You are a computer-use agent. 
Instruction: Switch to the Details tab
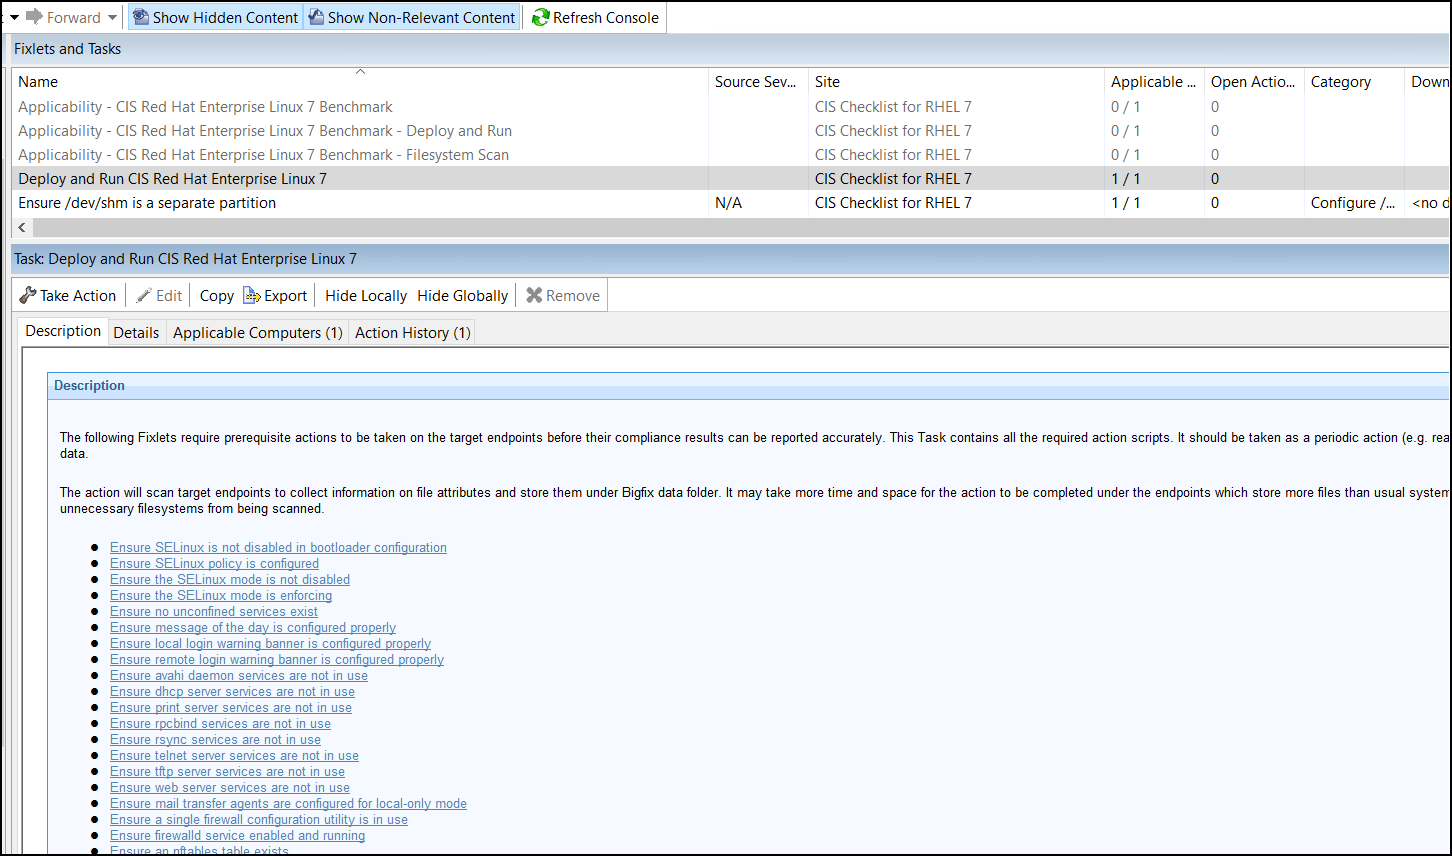pos(136,332)
